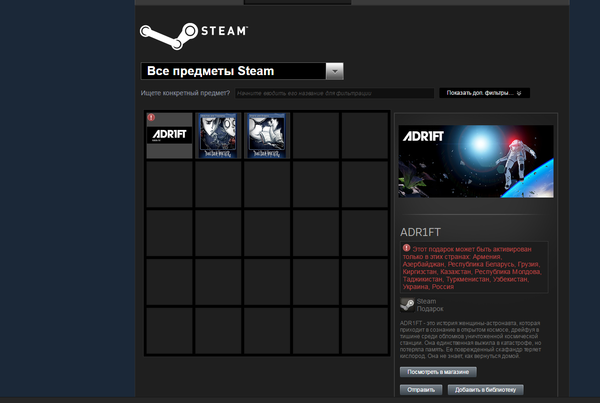600x403 pixels.
Task: Click the Steam gift icon beside 'Подарок'
Action: 407,305
